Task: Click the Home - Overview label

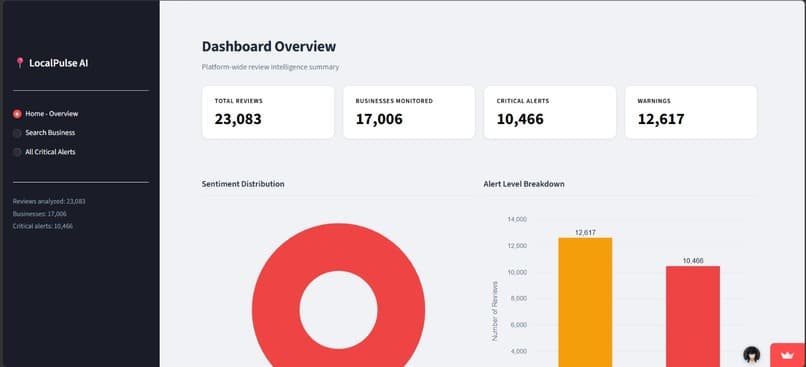Action: tap(52, 114)
